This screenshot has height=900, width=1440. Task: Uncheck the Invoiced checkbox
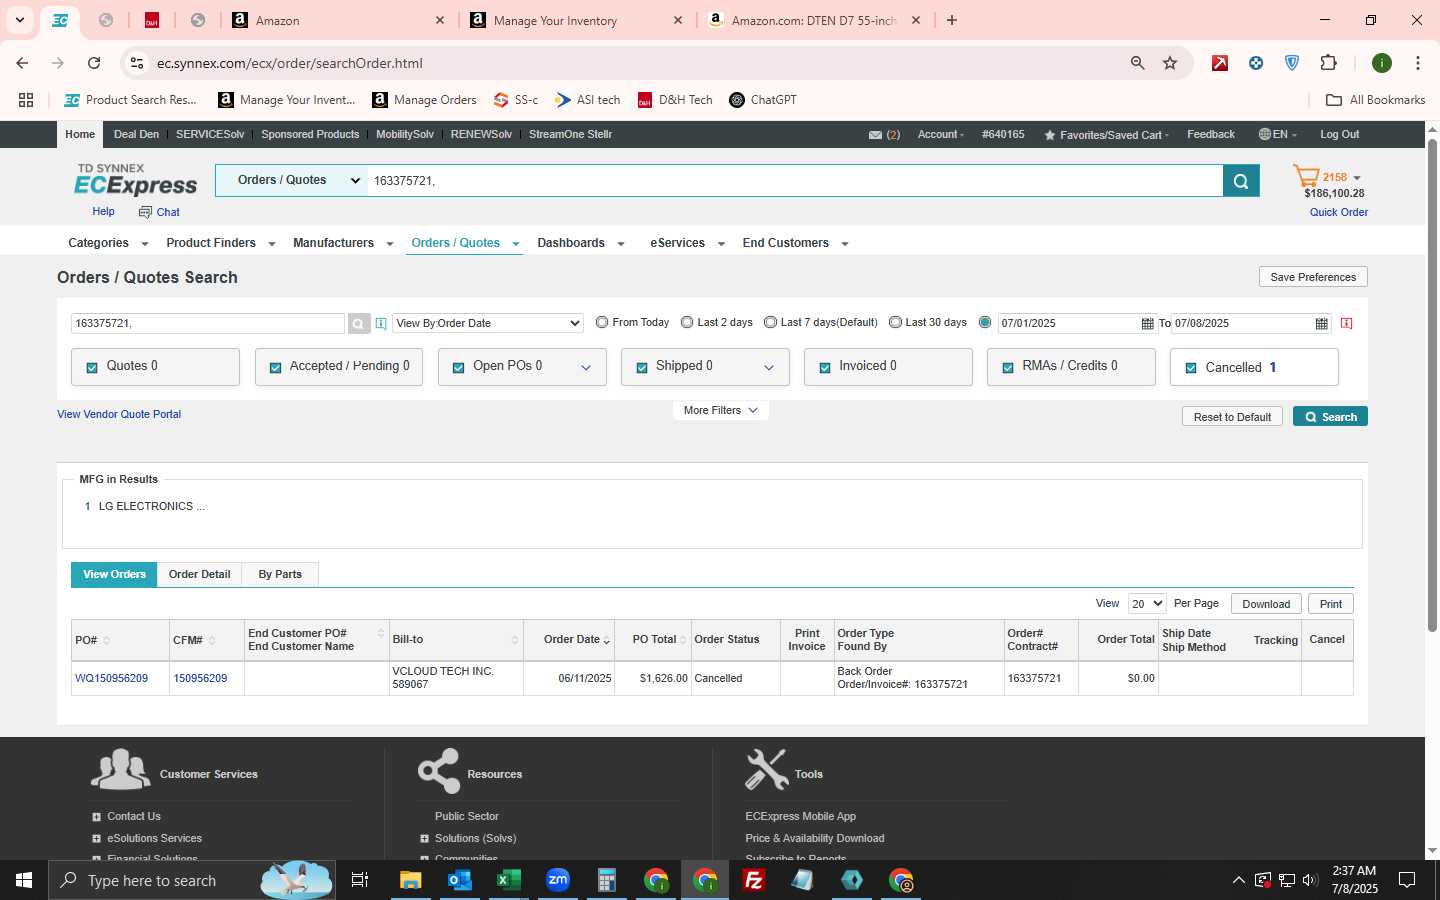825,367
